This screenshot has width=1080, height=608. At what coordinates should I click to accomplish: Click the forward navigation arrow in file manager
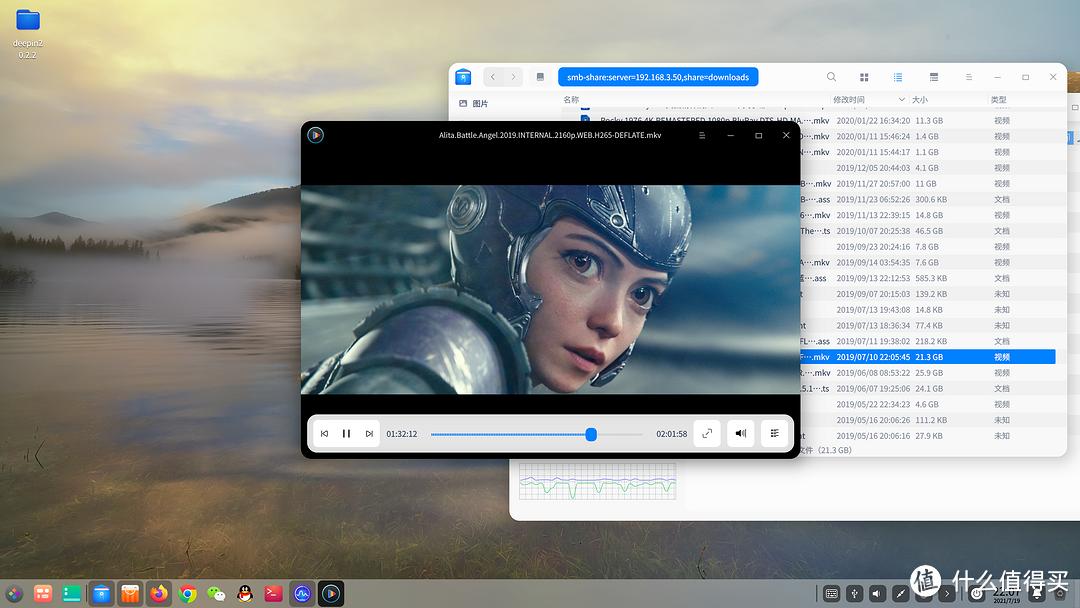click(x=517, y=76)
